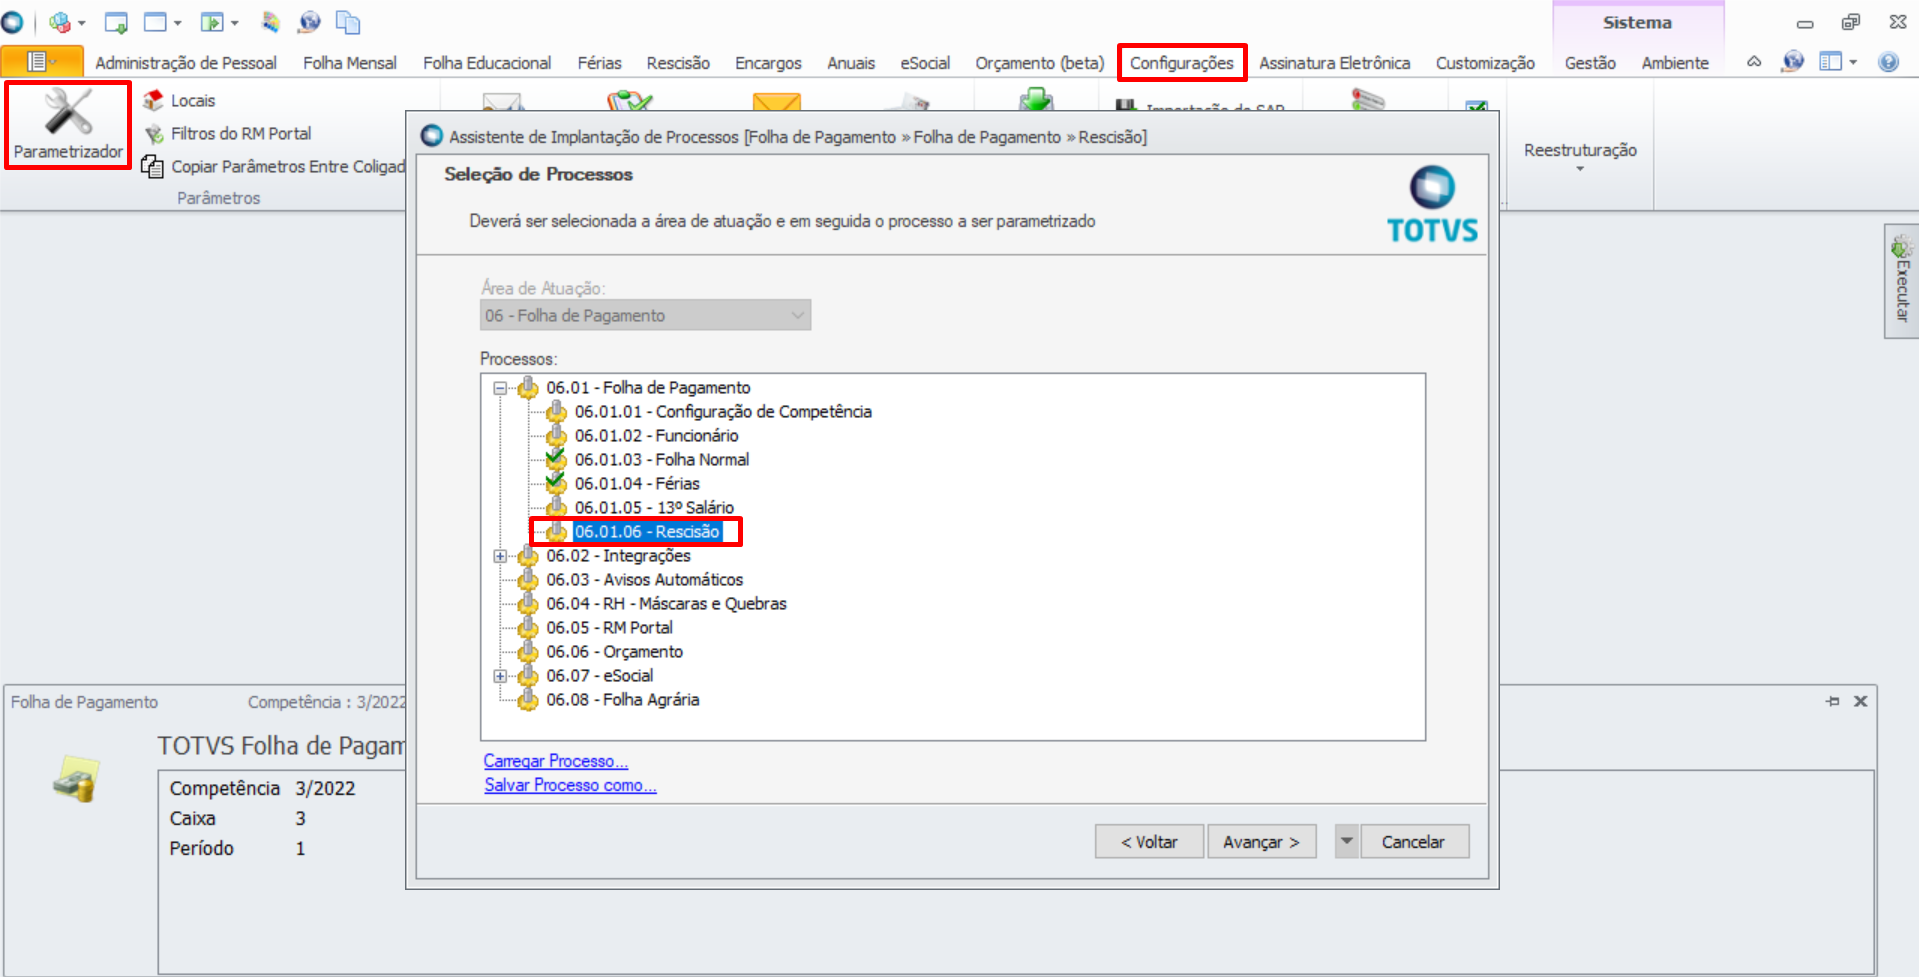Screen dimensions: 1919x977
Task: Open the Executar side panel tab
Action: [1901, 281]
